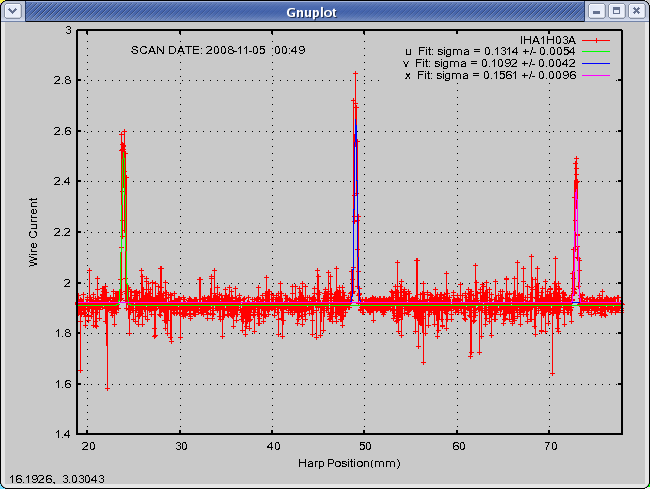Click the IHA1H03A legend entry

(x=548, y=40)
